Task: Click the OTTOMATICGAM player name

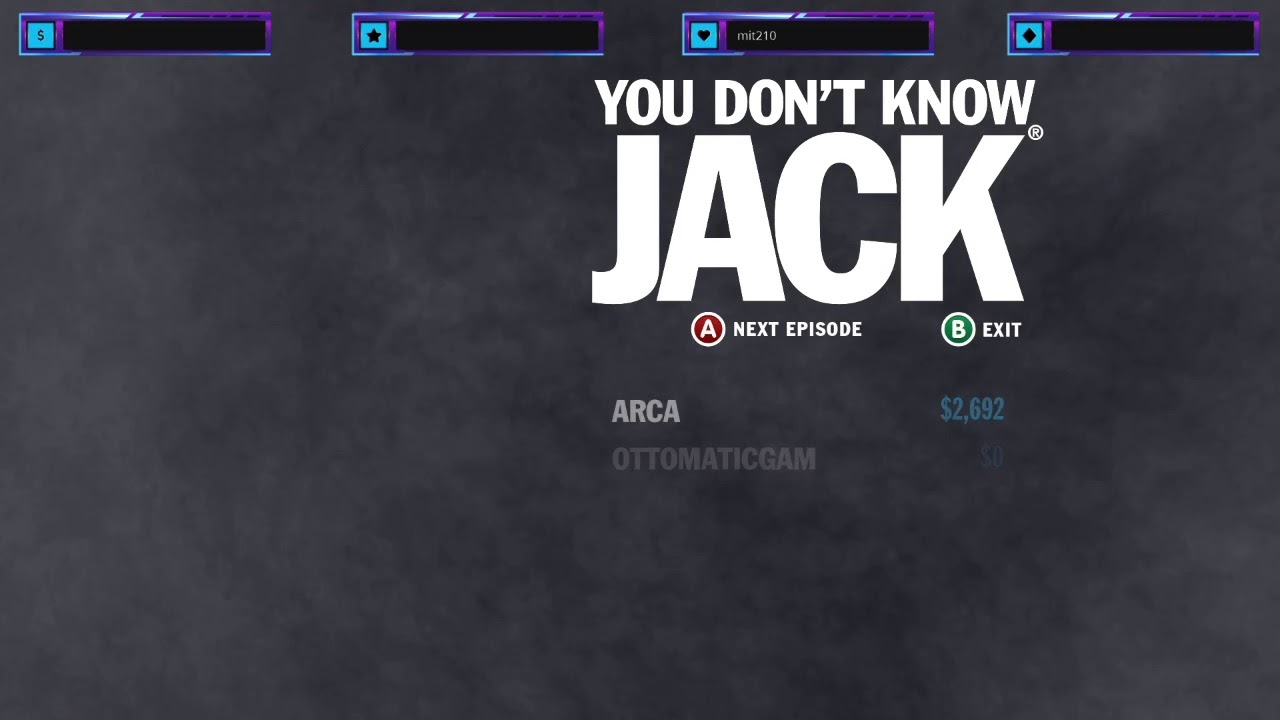Action: pos(714,459)
